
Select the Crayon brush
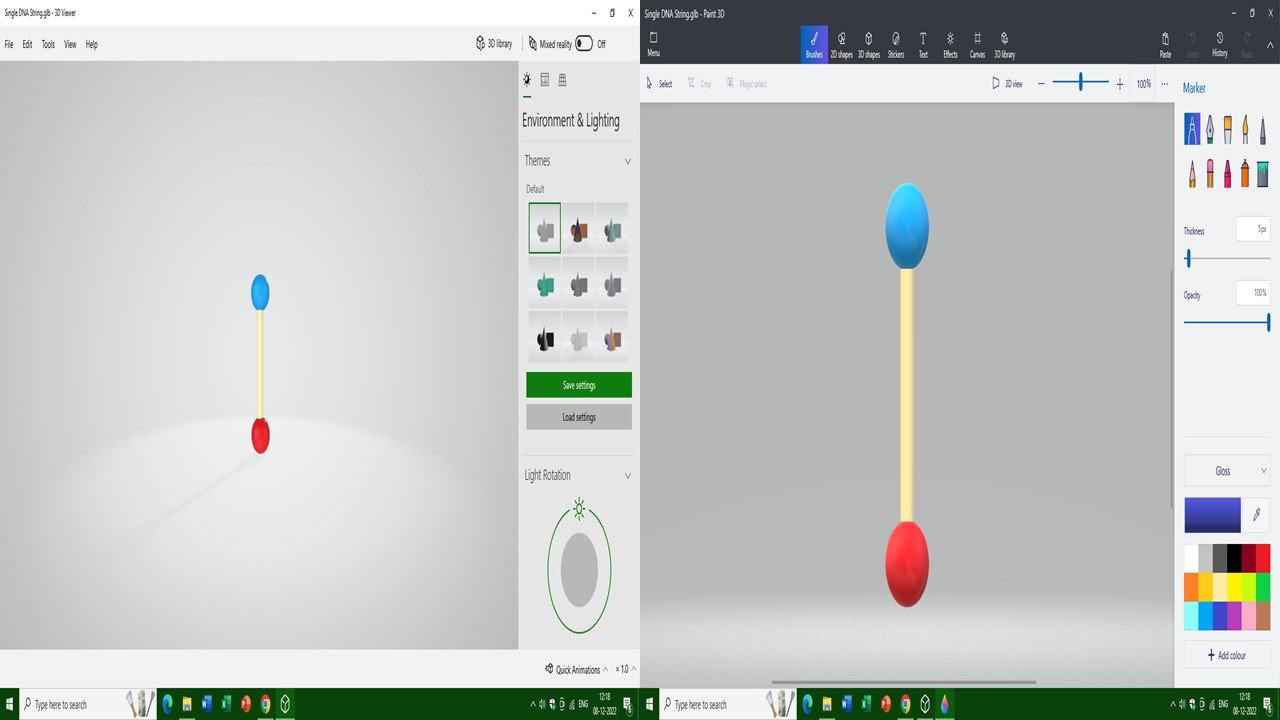[x=1228, y=173]
